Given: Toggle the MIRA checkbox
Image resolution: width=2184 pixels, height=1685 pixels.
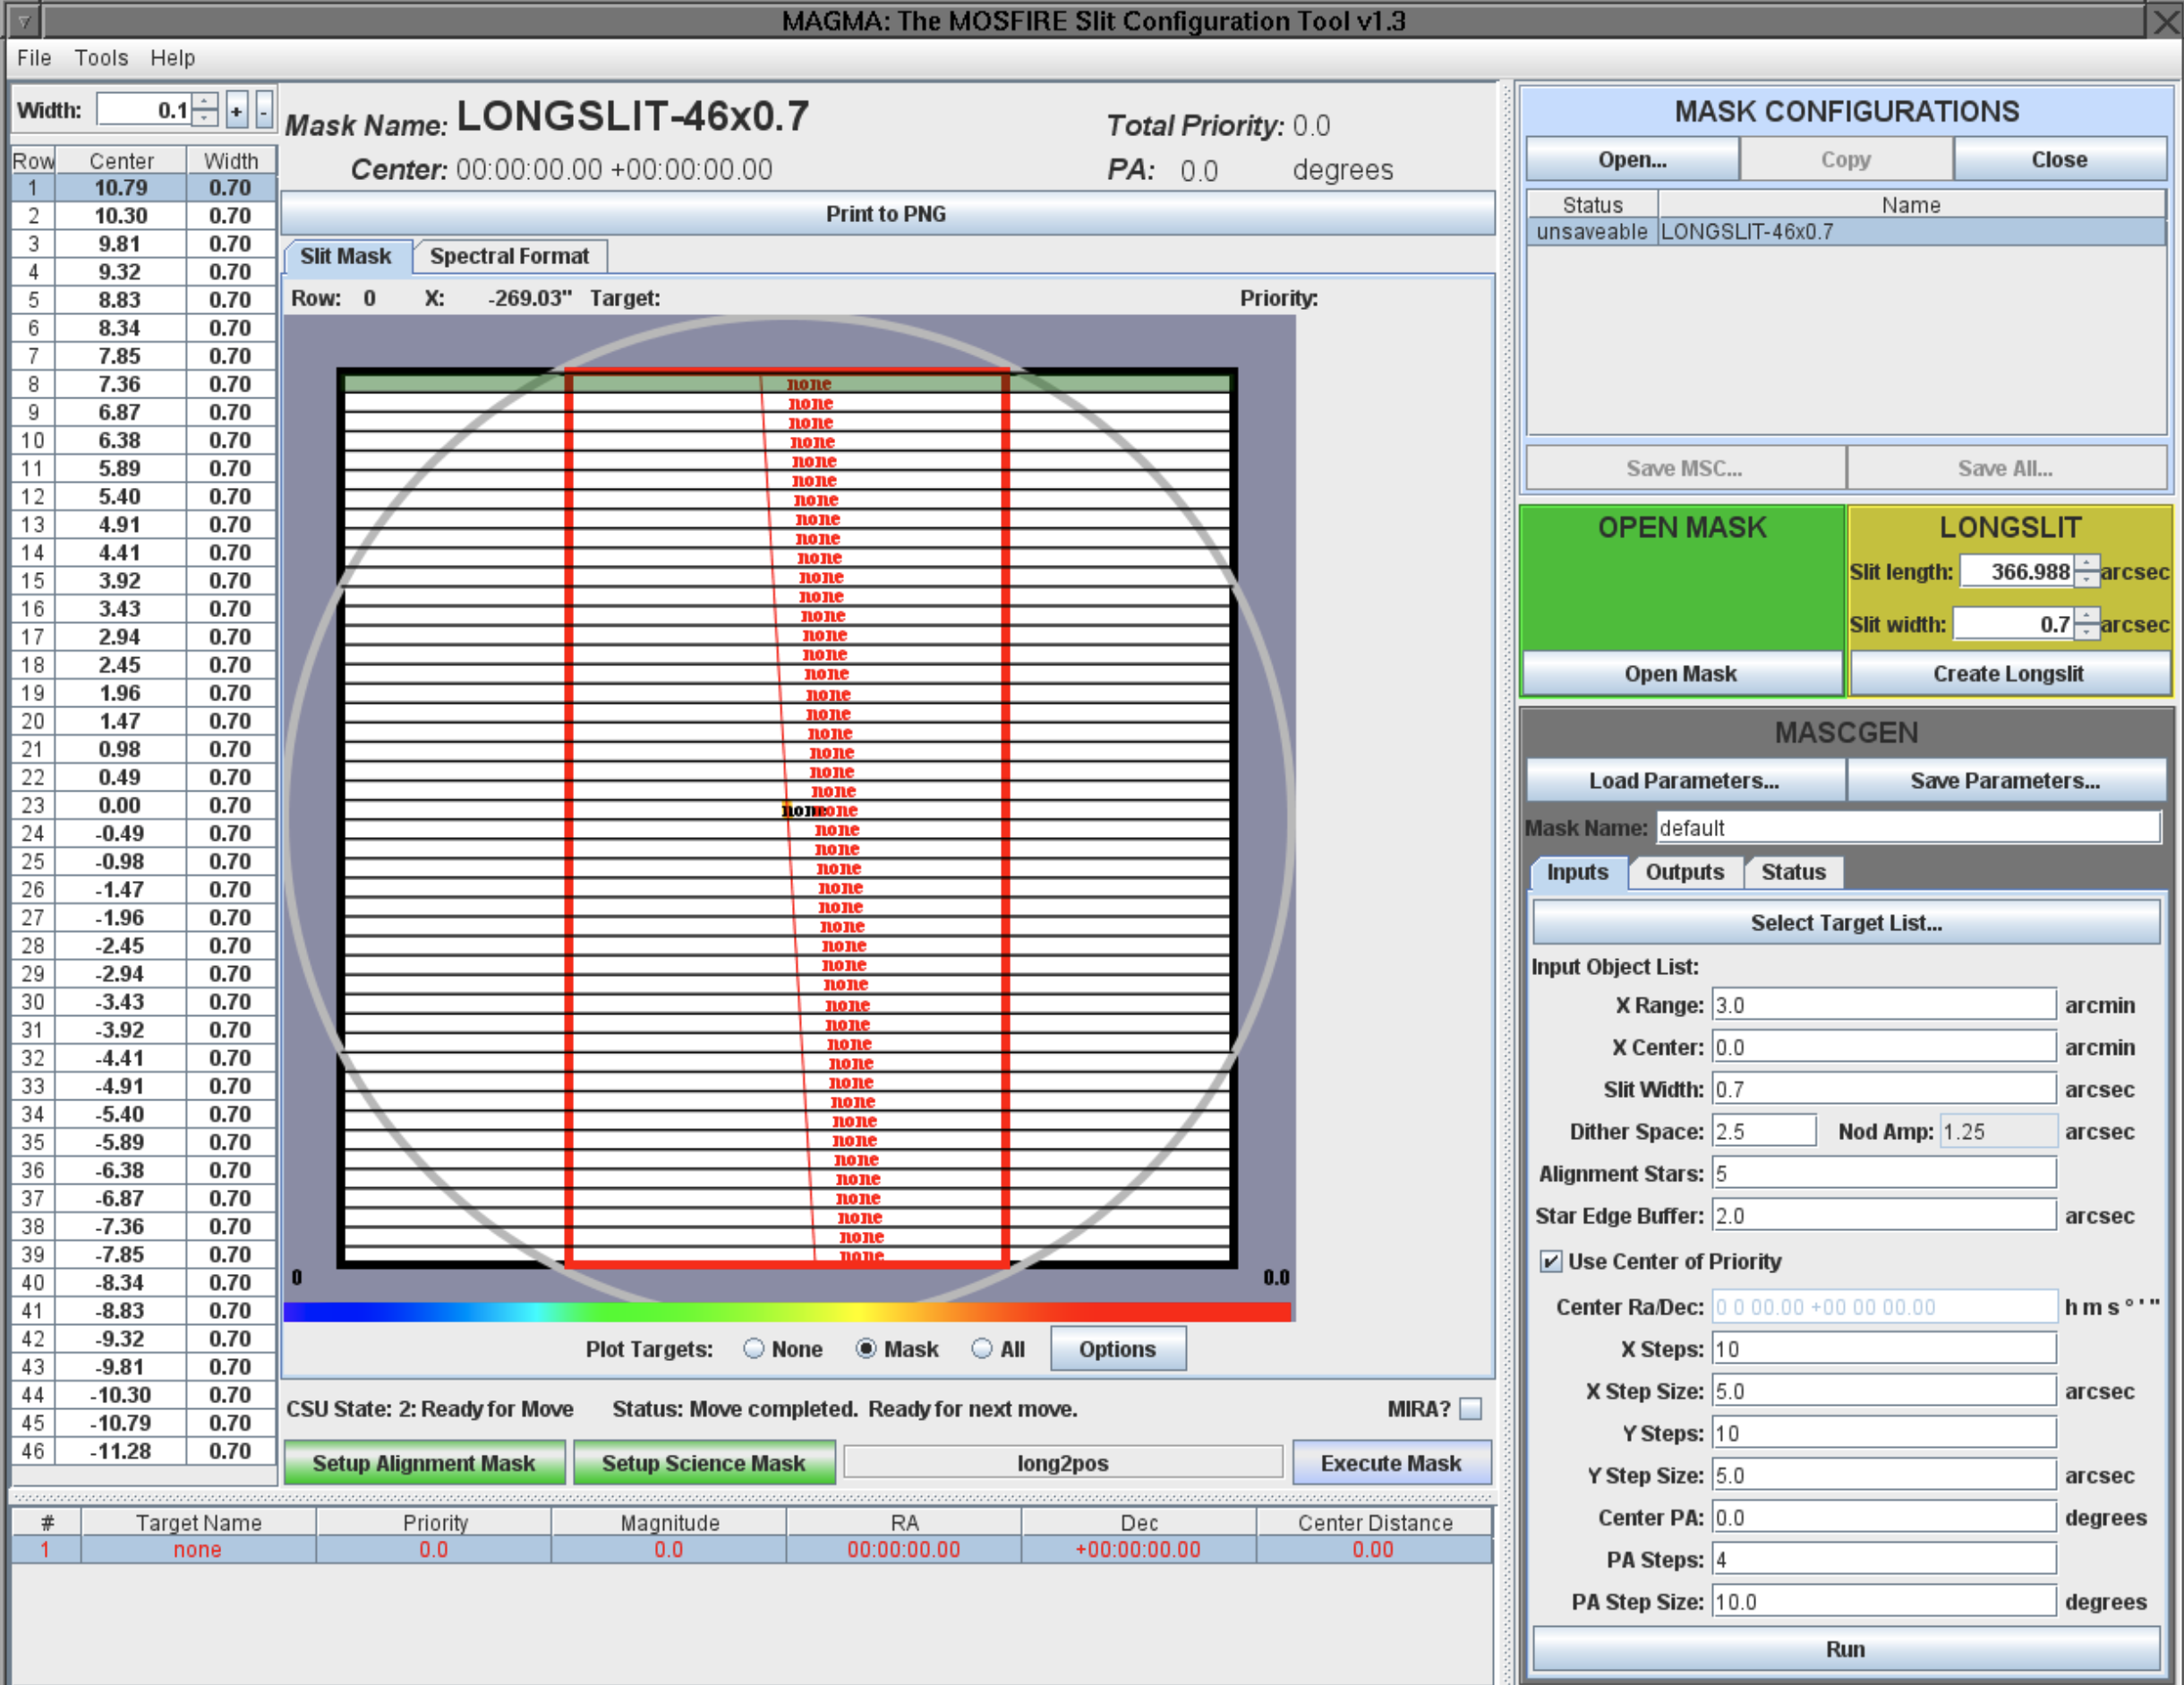Looking at the screenshot, I should coord(1470,1409).
